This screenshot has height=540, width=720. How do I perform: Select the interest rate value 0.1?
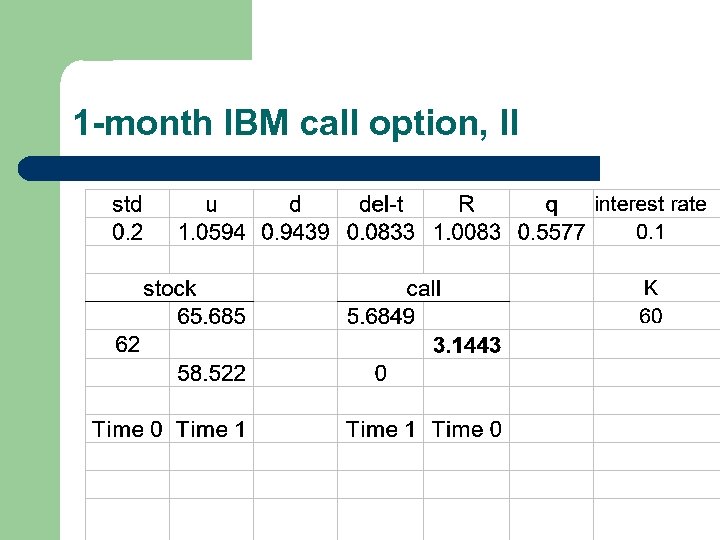point(650,233)
